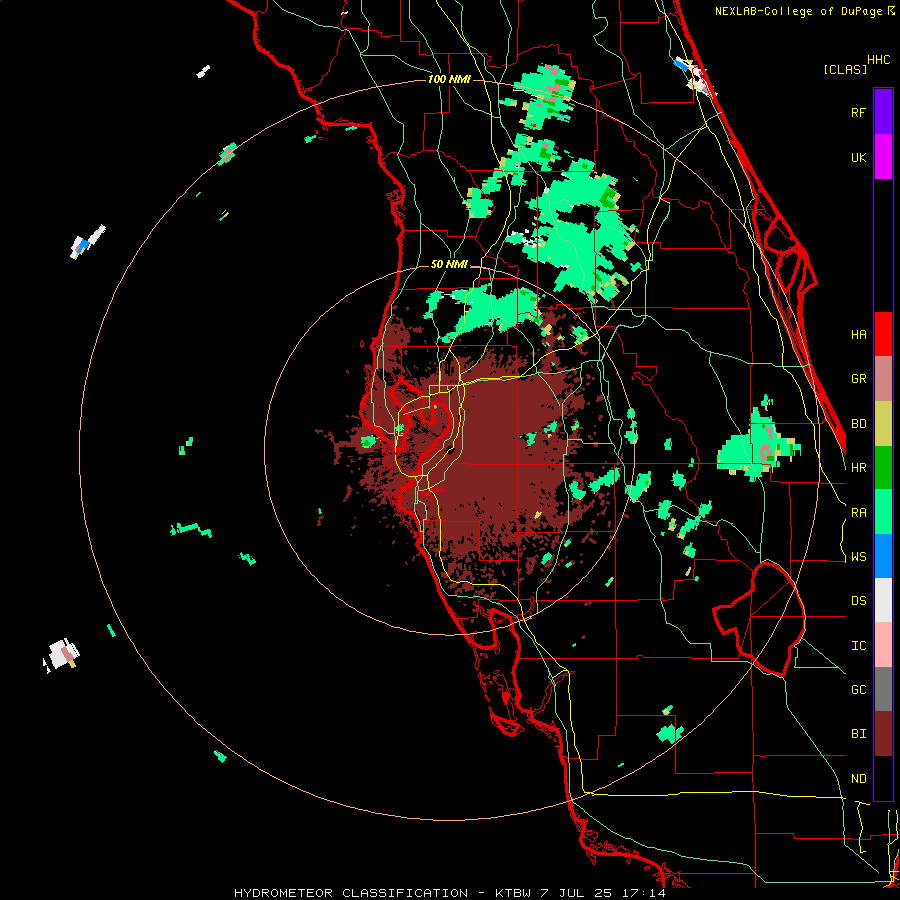Image resolution: width=900 pixels, height=900 pixels.
Task: Click the purple RF color swatch in legend
Action: [883, 112]
